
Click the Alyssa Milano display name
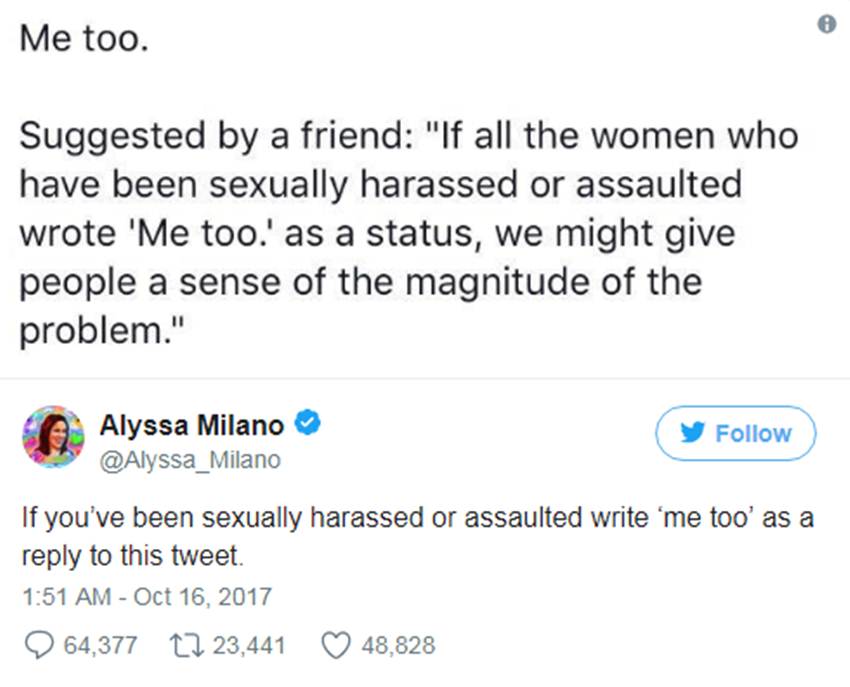191,425
